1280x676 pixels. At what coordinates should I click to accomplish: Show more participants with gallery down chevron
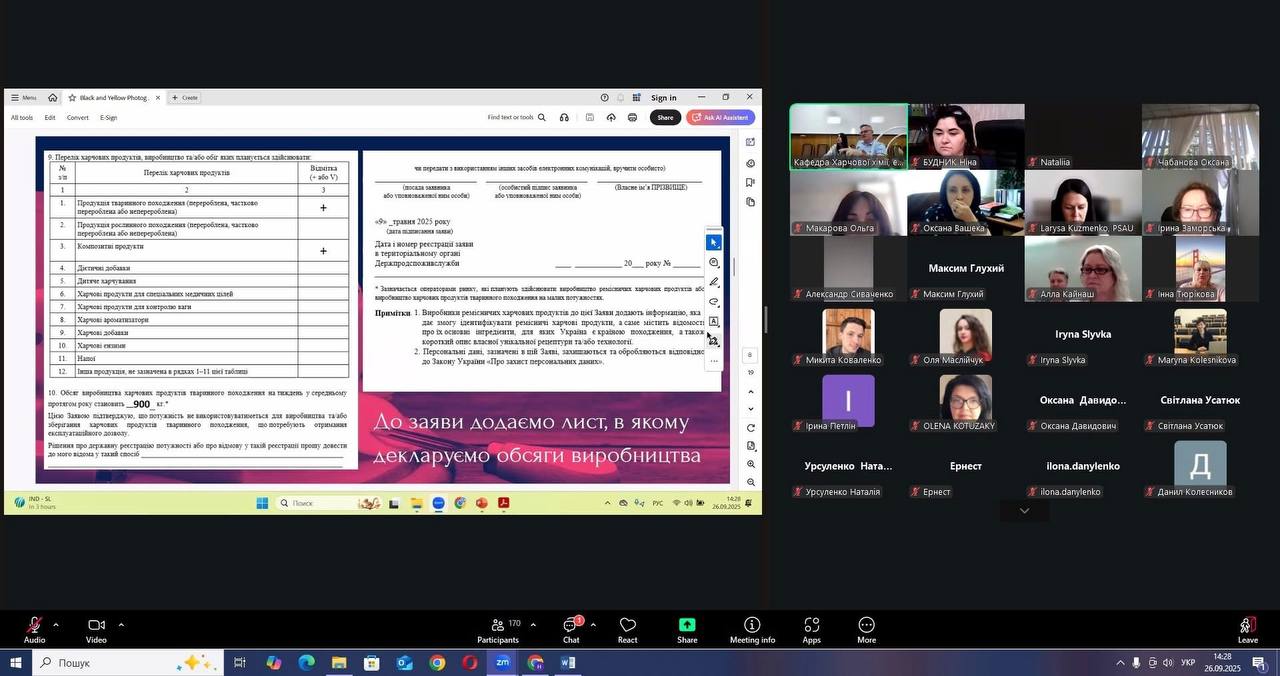click(1024, 511)
